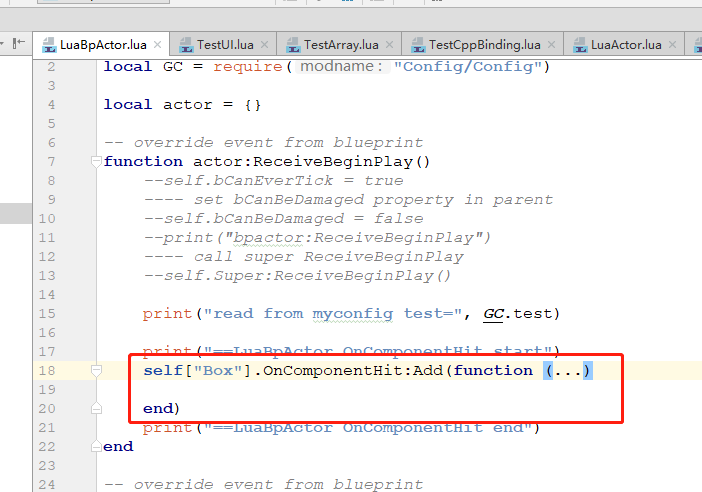Click the OnComponentHit end print on line 21
Image resolution: width=702 pixels, height=492 pixels.
pyautogui.click(x=342, y=428)
